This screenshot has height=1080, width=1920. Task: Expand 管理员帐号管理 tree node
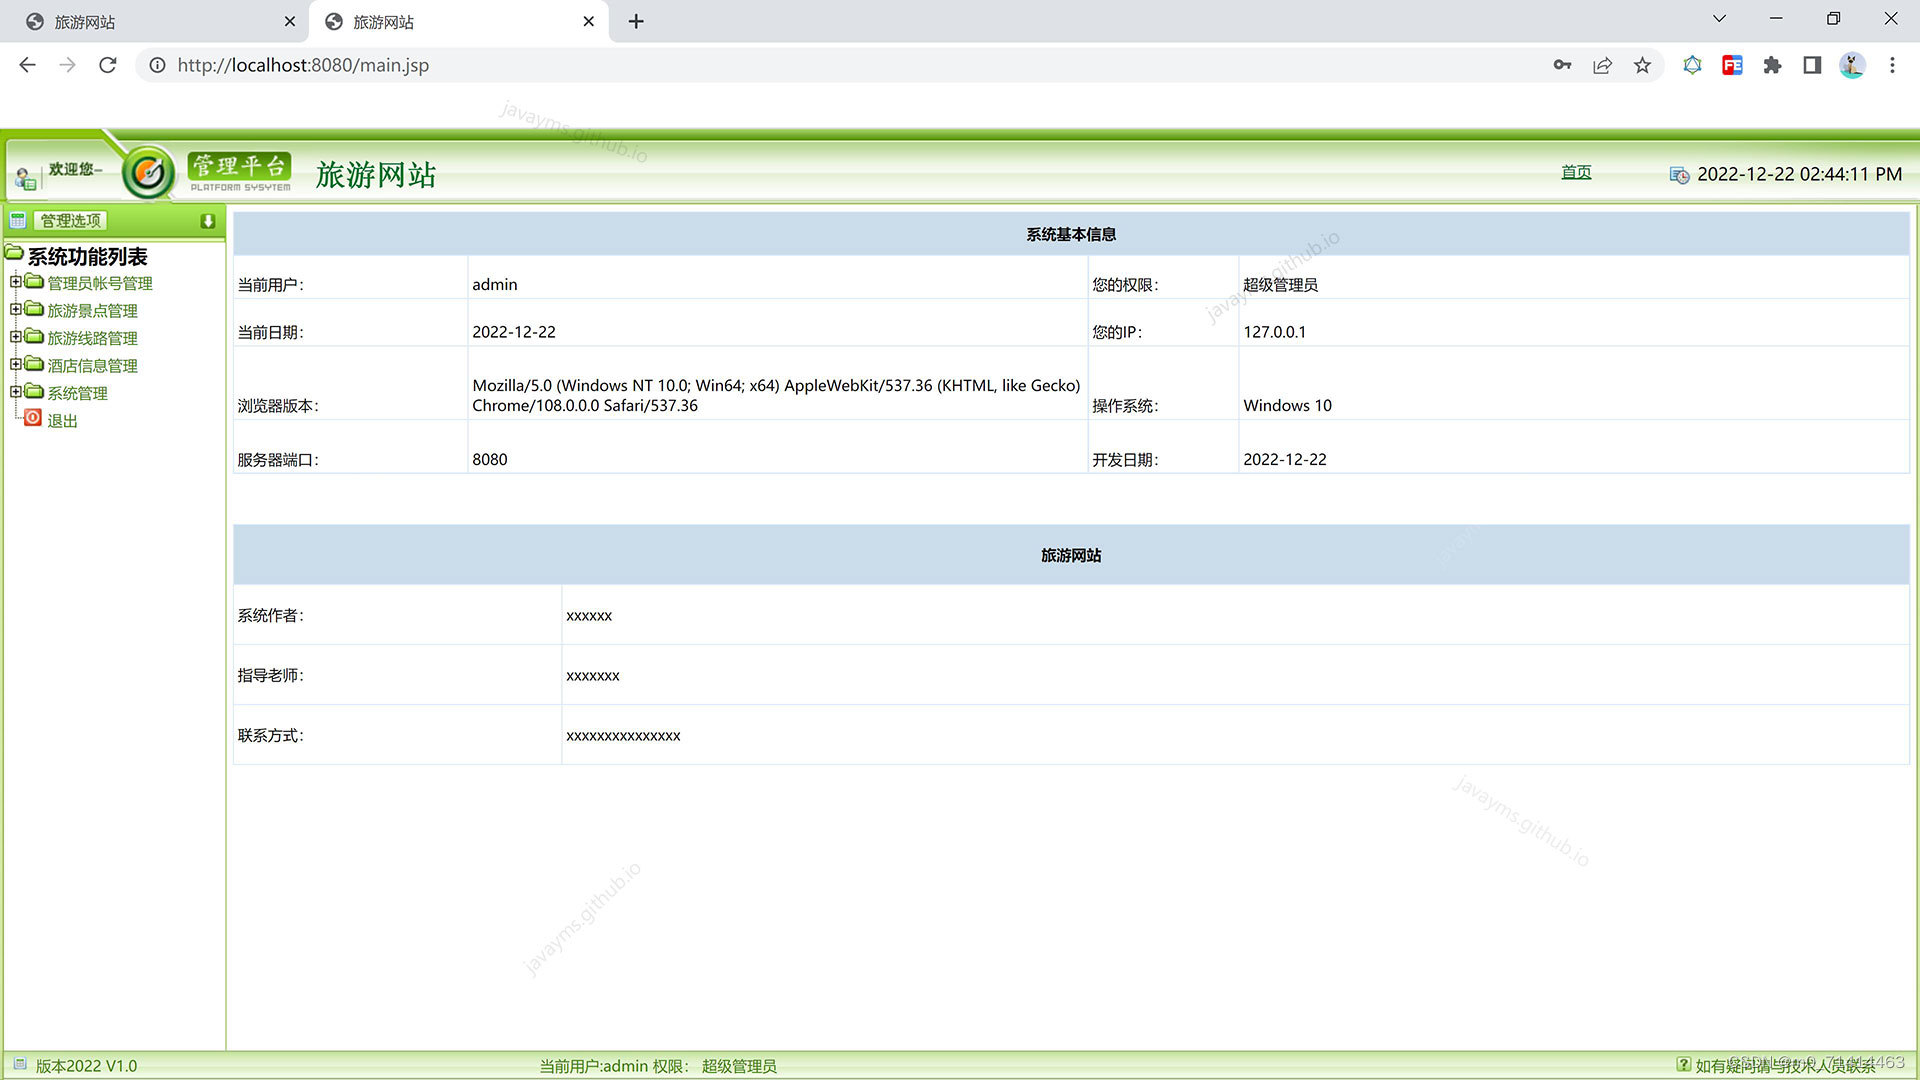click(15, 282)
